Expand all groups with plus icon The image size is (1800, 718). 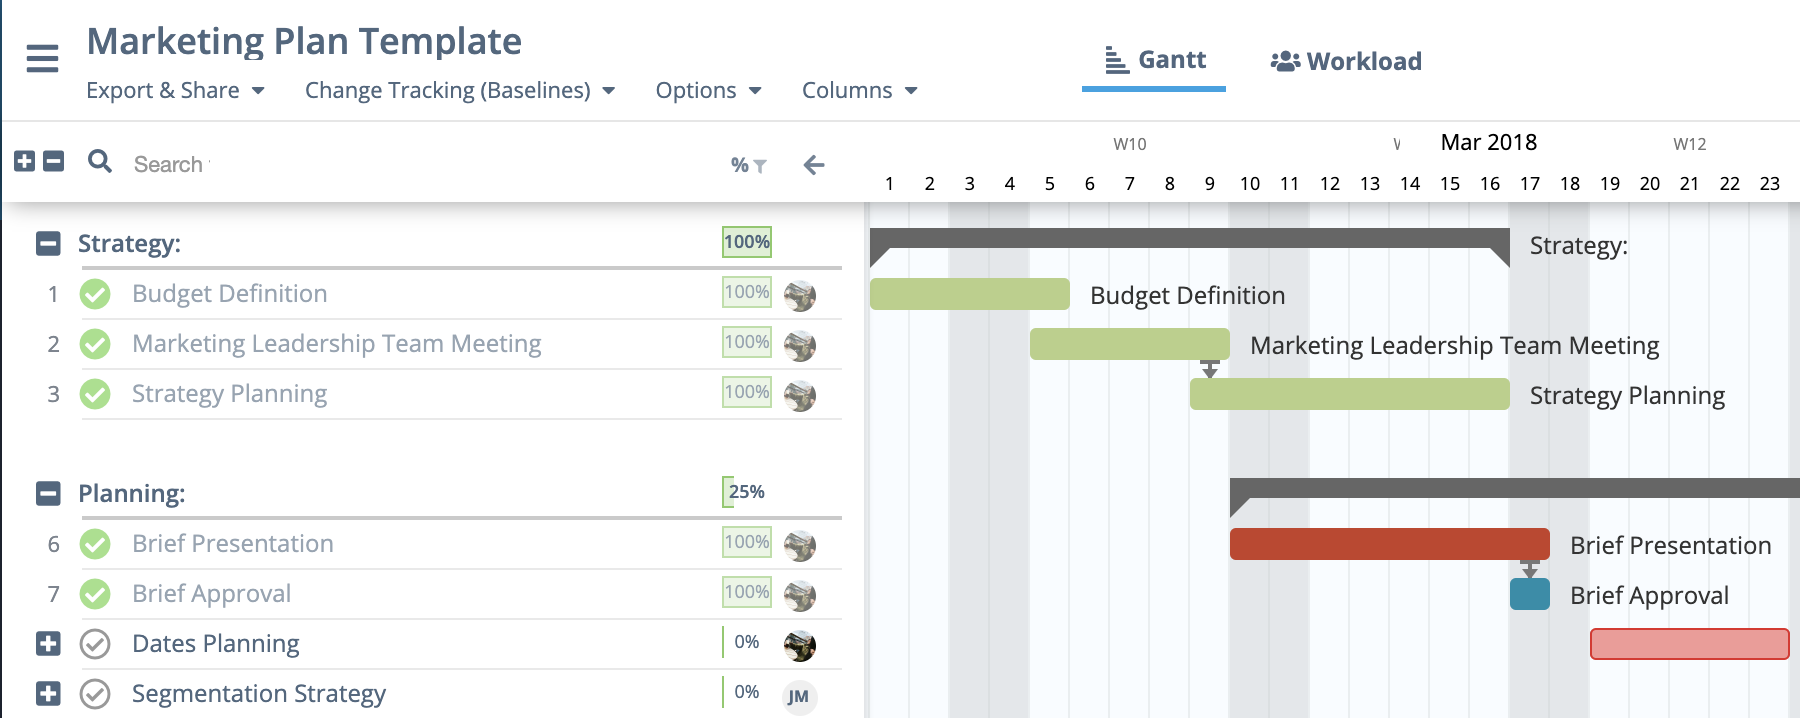(x=25, y=161)
